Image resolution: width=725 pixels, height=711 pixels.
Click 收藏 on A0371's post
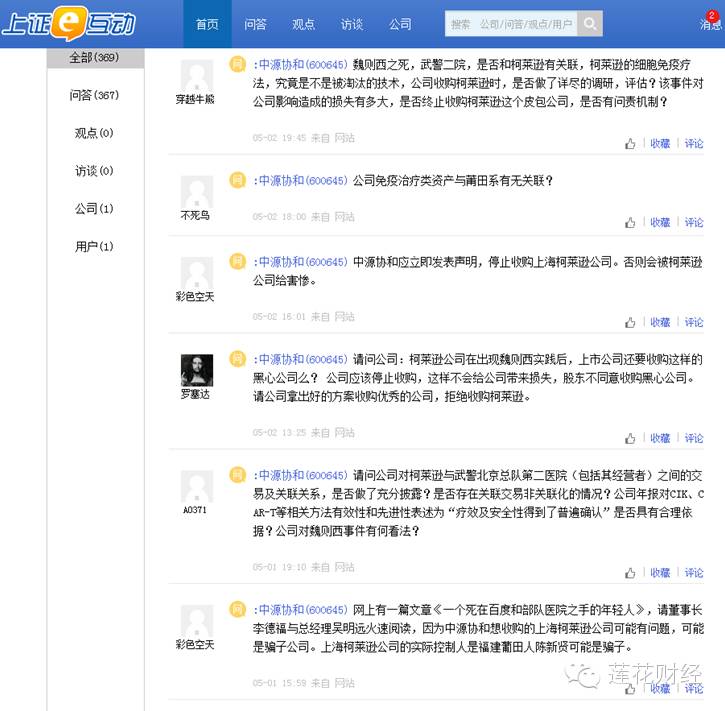pos(660,573)
